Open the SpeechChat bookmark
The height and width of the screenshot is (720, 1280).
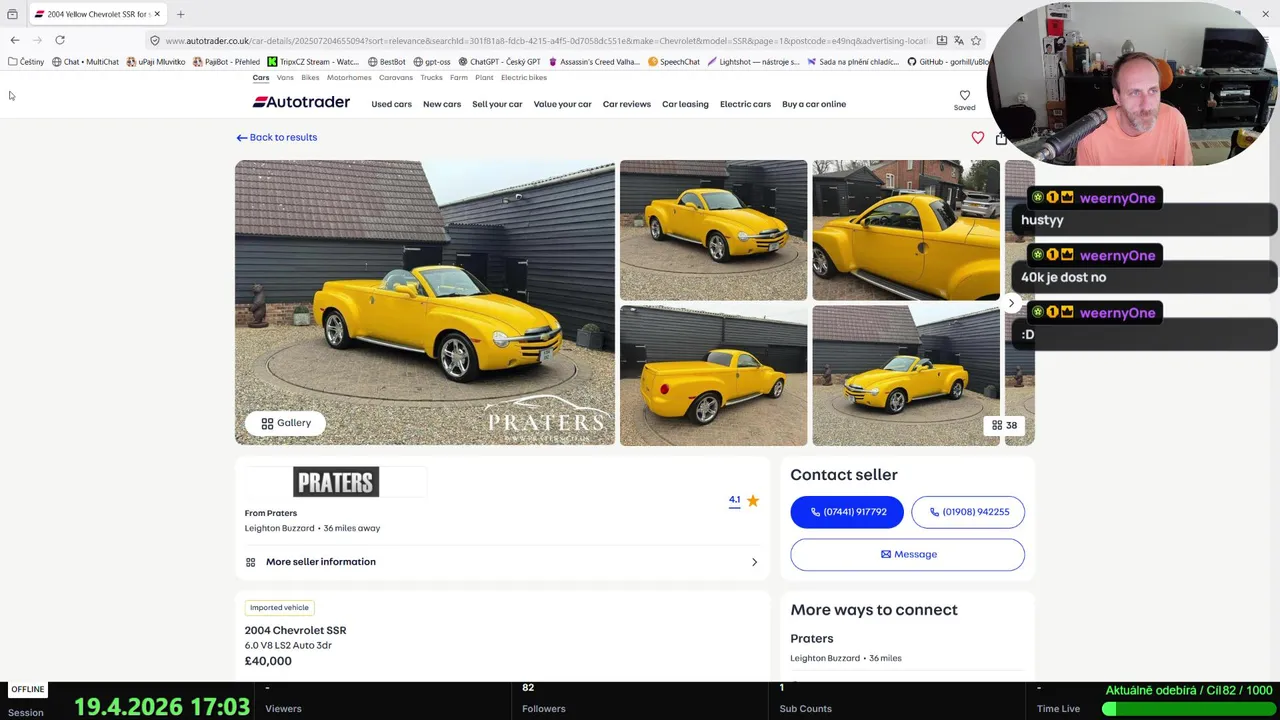pyautogui.click(x=674, y=62)
